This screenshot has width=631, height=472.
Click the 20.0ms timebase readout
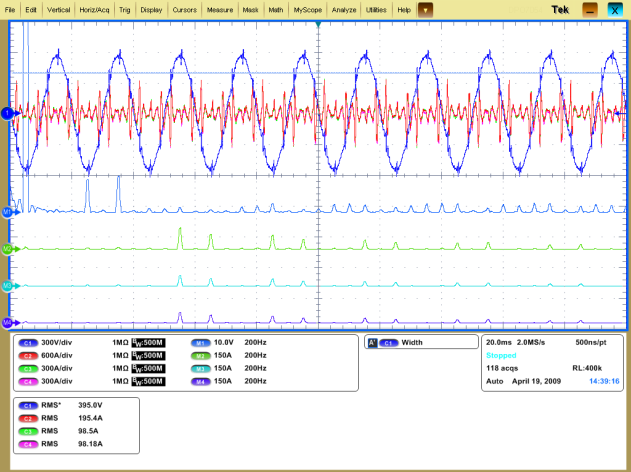click(x=499, y=342)
